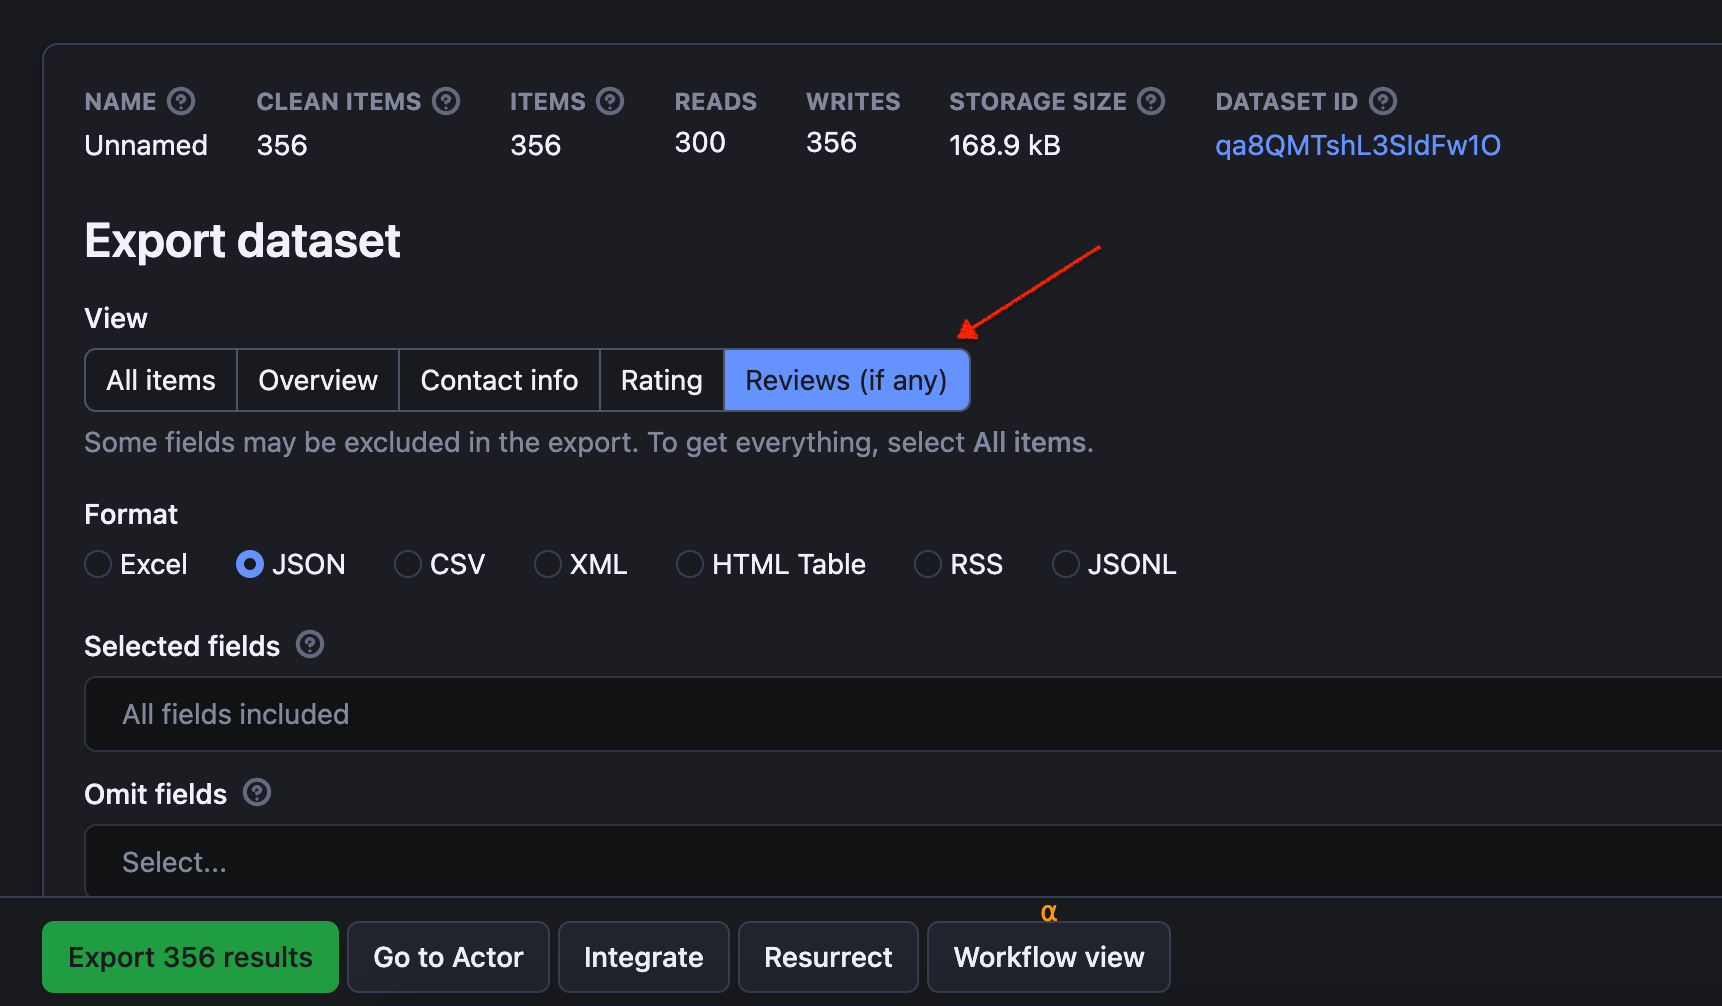The height and width of the screenshot is (1006, 1722).
Task: Click the Go to Actor button
Action: (x=448, y=957)
